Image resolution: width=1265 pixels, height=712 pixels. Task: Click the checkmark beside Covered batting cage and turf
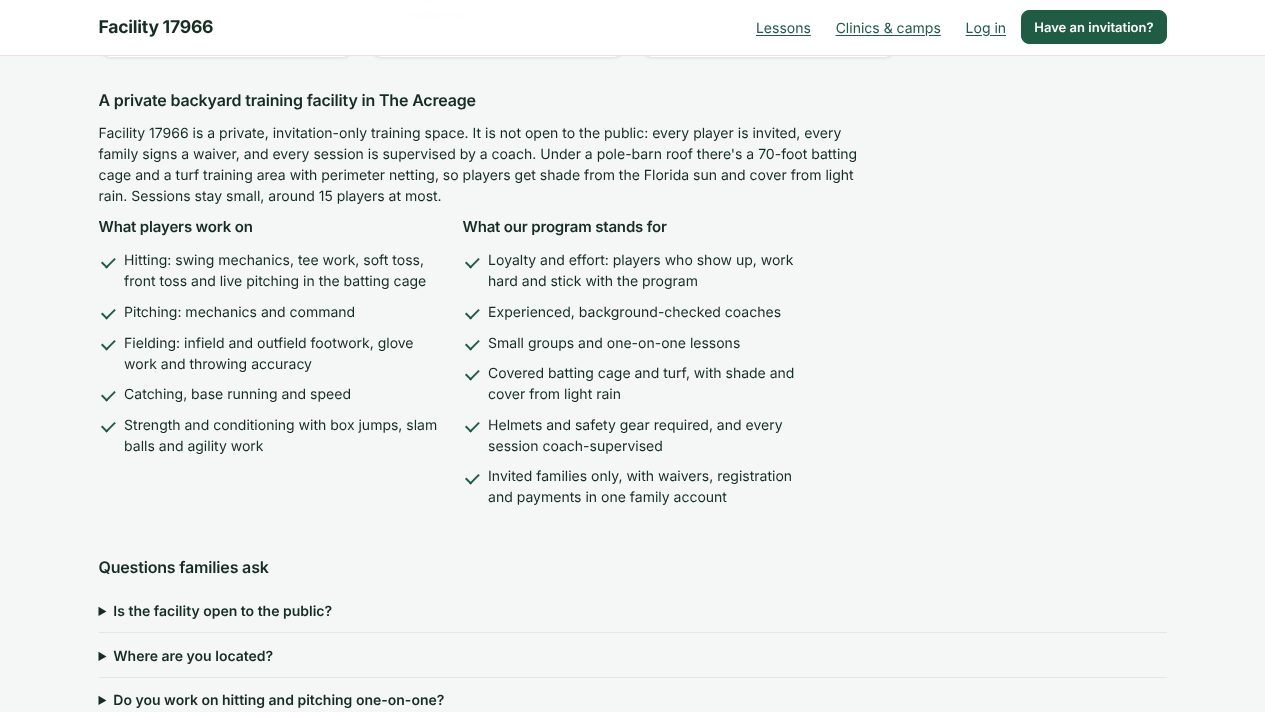tap(472, 375)
